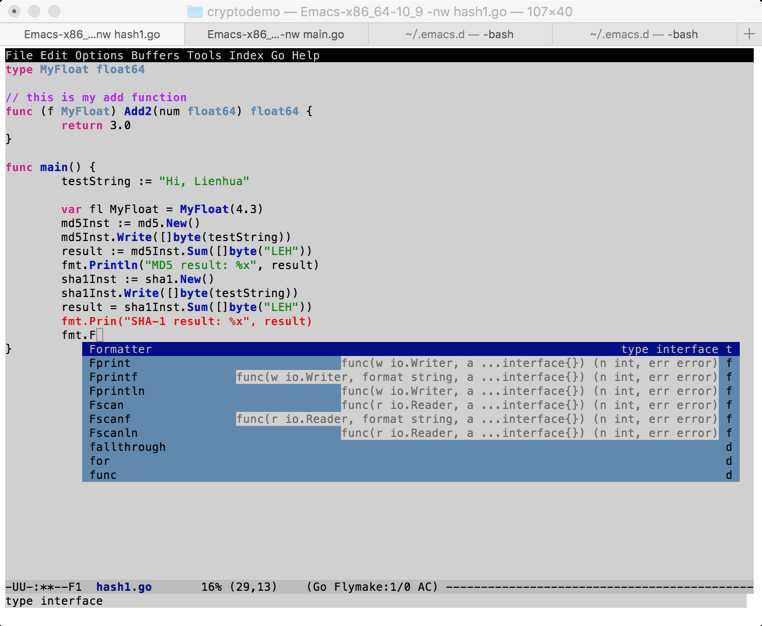Click the -UU-:**--F1 status in mode line
The image size is (762, 626).
tap(43, 587)
